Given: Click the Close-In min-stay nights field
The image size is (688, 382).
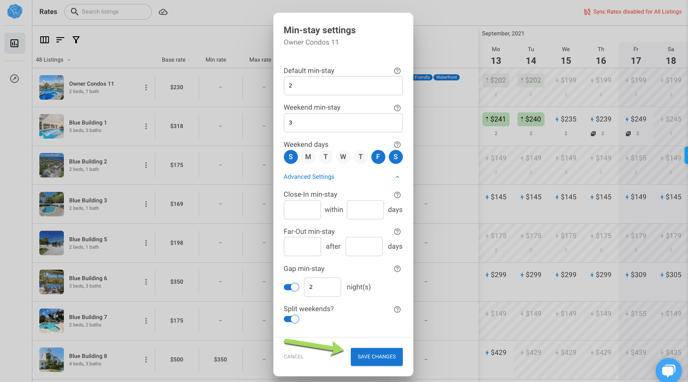Looking at the screenshot, I should (x=302, y=210).
